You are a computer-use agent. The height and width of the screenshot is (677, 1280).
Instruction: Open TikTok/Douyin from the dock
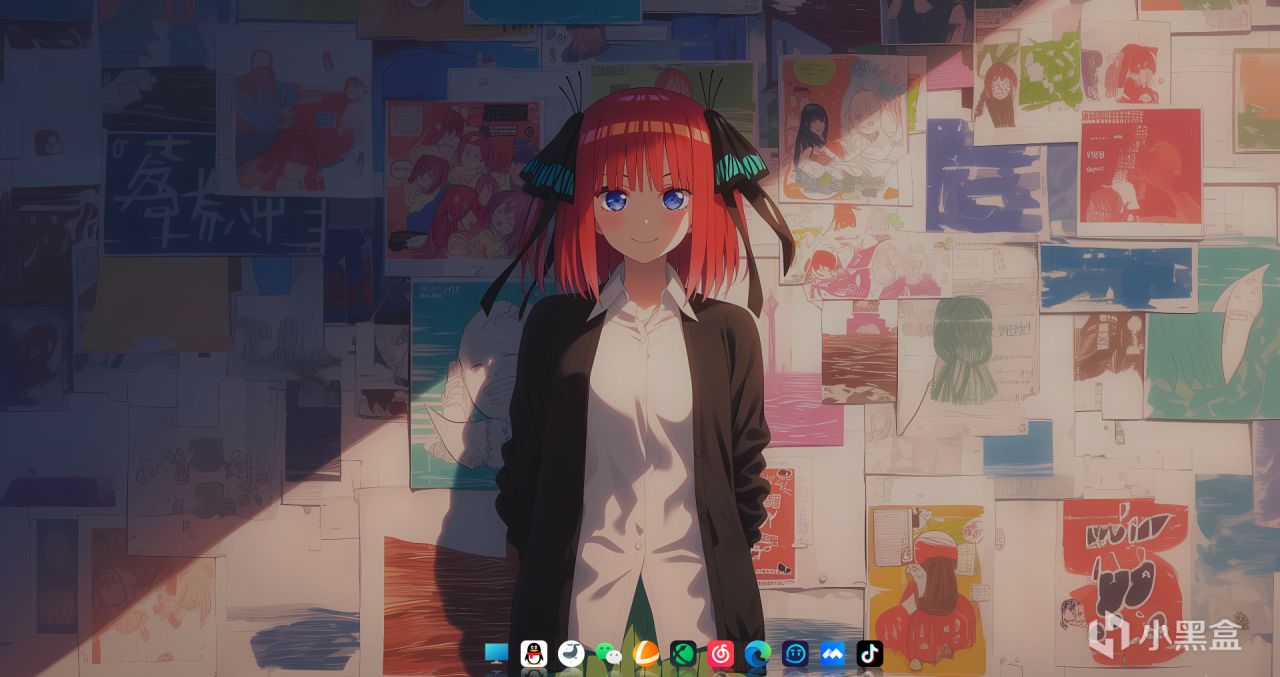(870, 654)
